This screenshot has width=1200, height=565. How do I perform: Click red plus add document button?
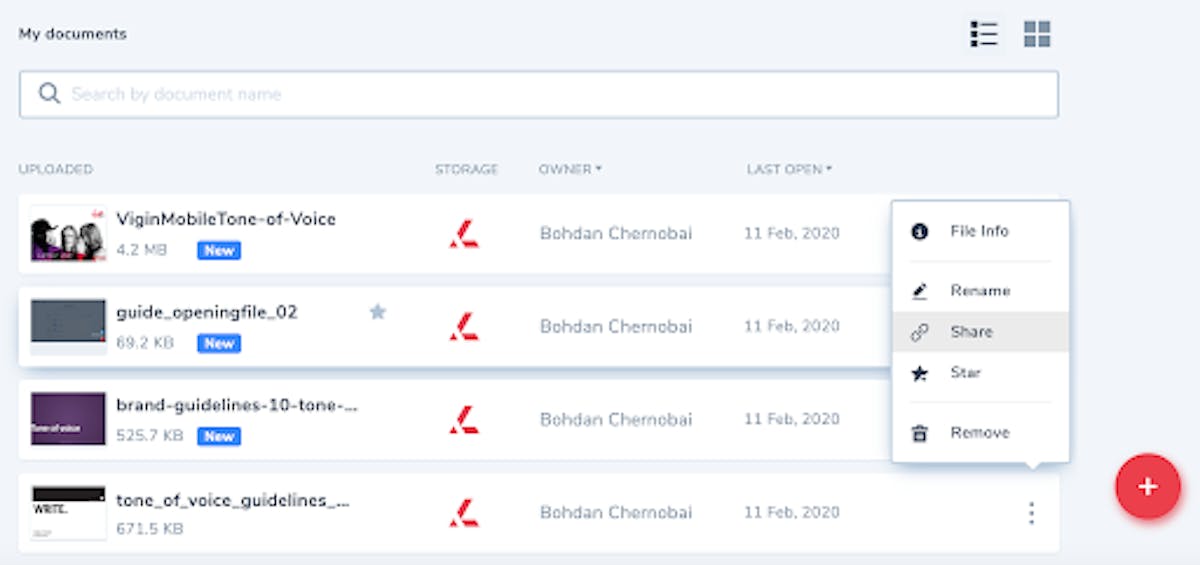click(1148, 486)
